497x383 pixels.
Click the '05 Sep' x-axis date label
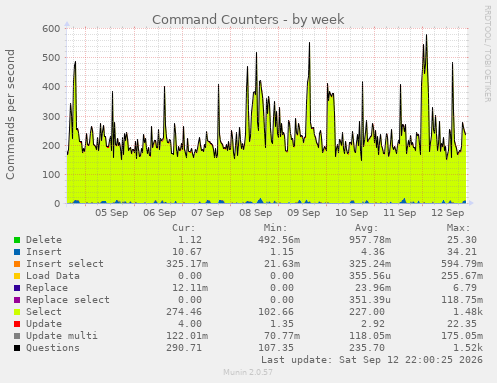[112, 213]
